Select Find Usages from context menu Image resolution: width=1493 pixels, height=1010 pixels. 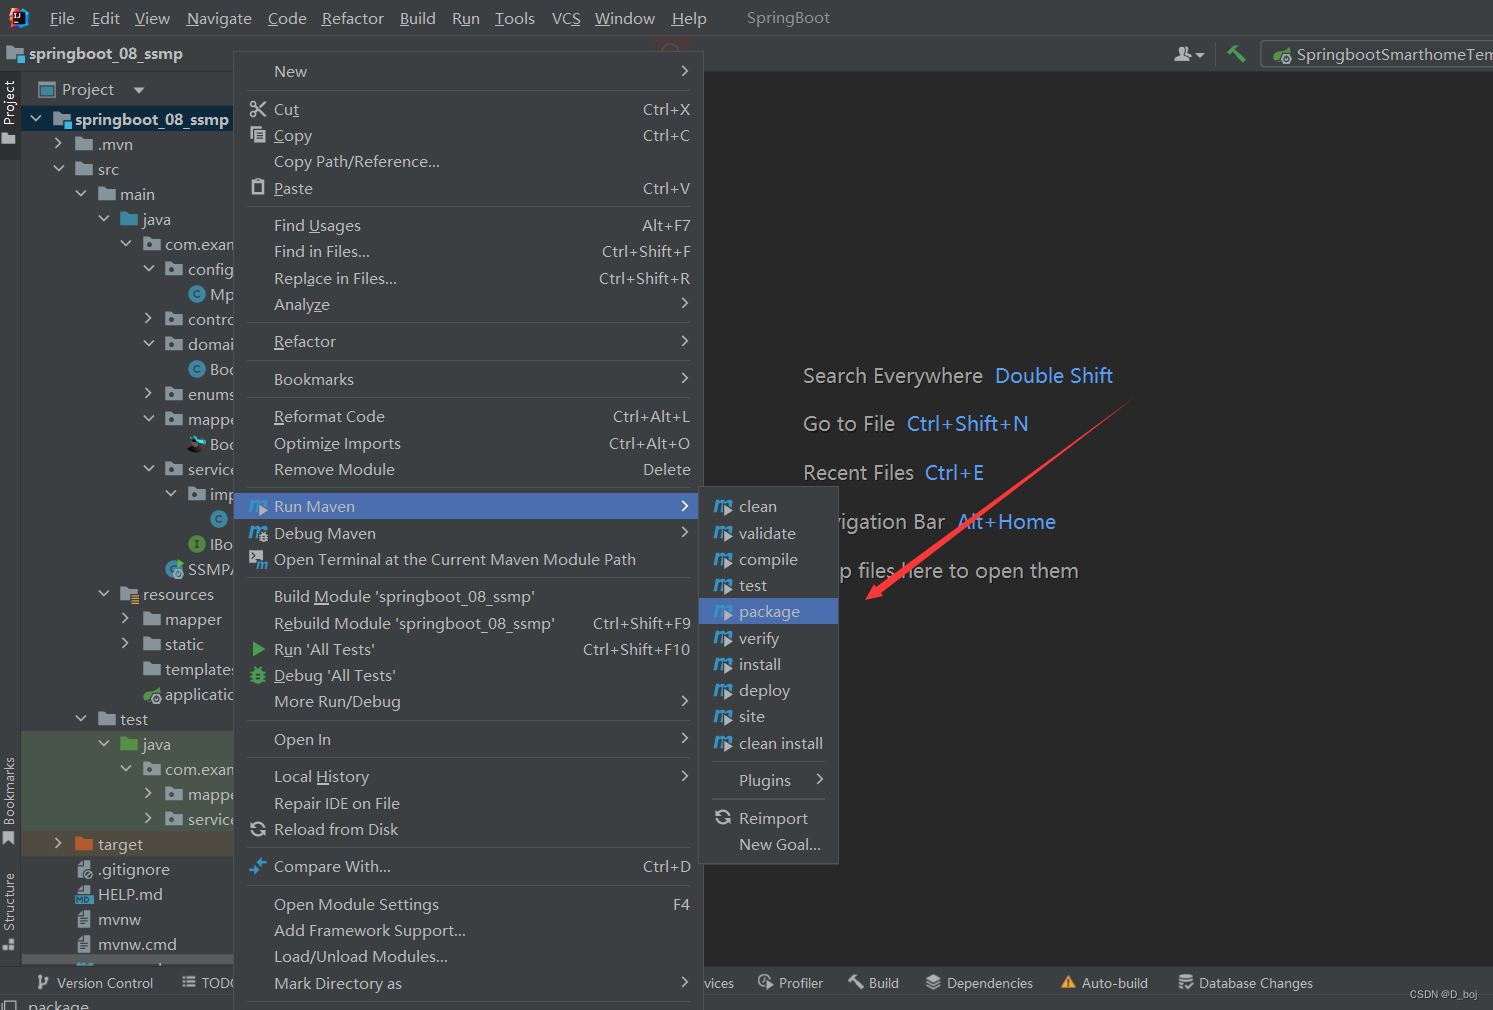[x=468, y=226]
